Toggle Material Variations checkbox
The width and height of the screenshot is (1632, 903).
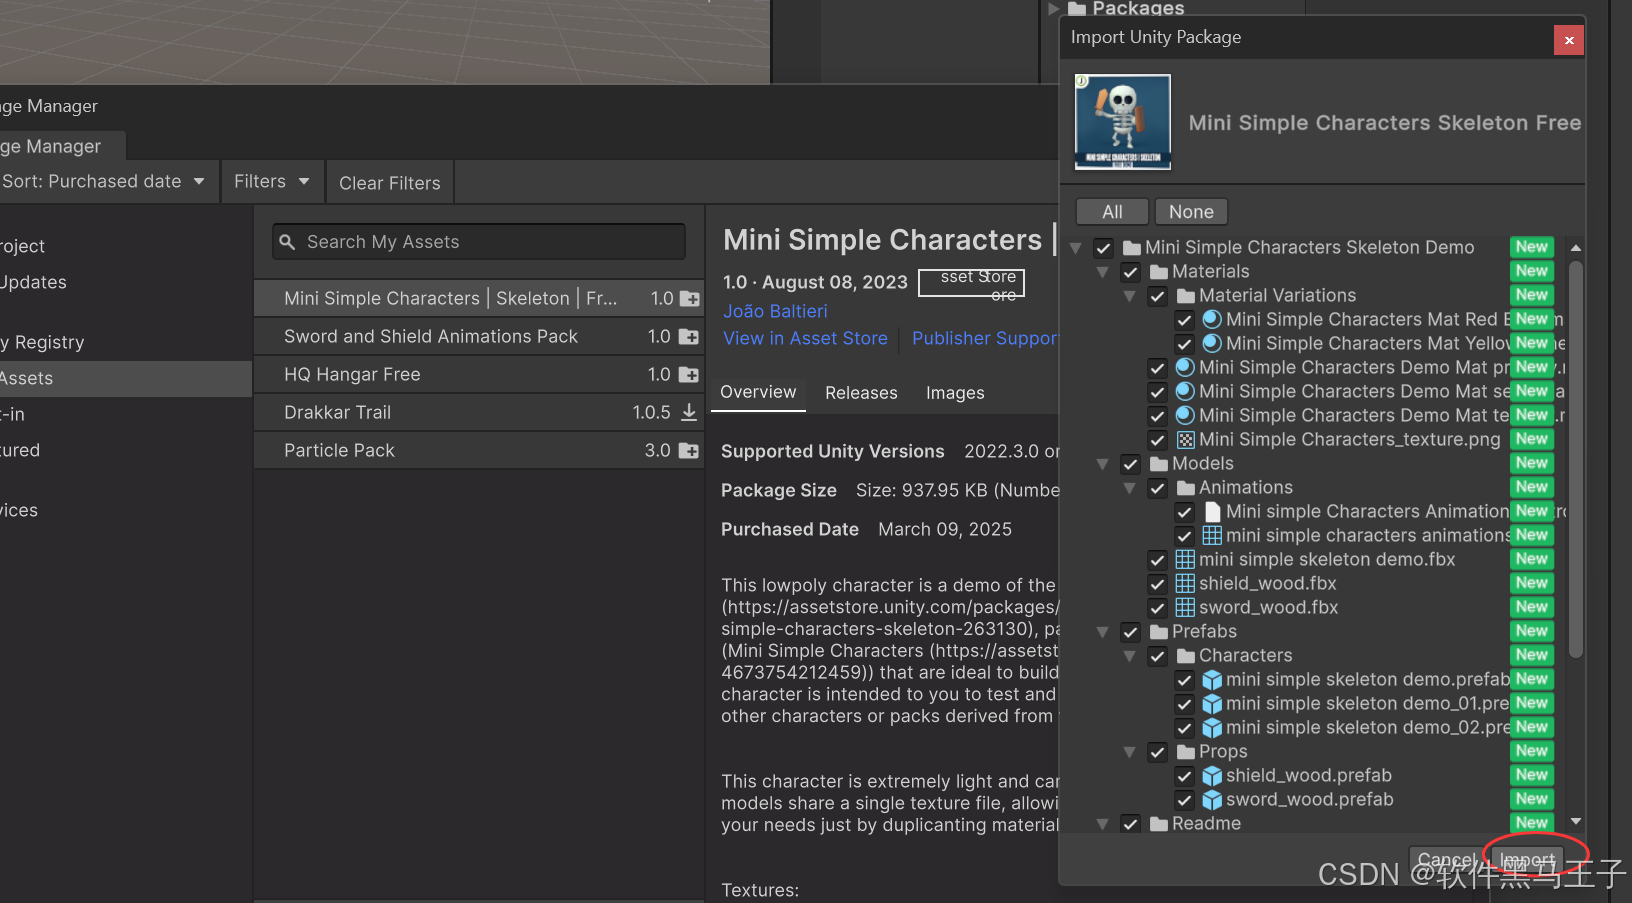pos(1158,295)
